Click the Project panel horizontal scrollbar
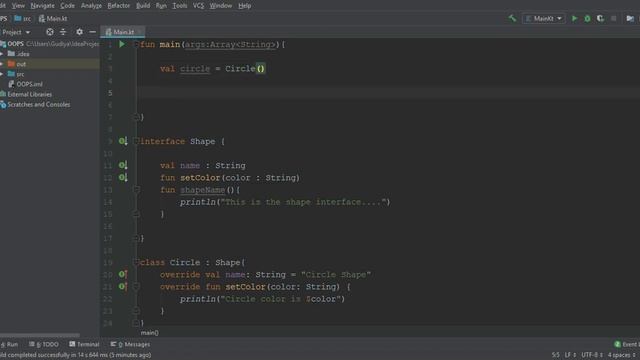The image size is (640, 360). pyautogui.click(x=40, y=335)
